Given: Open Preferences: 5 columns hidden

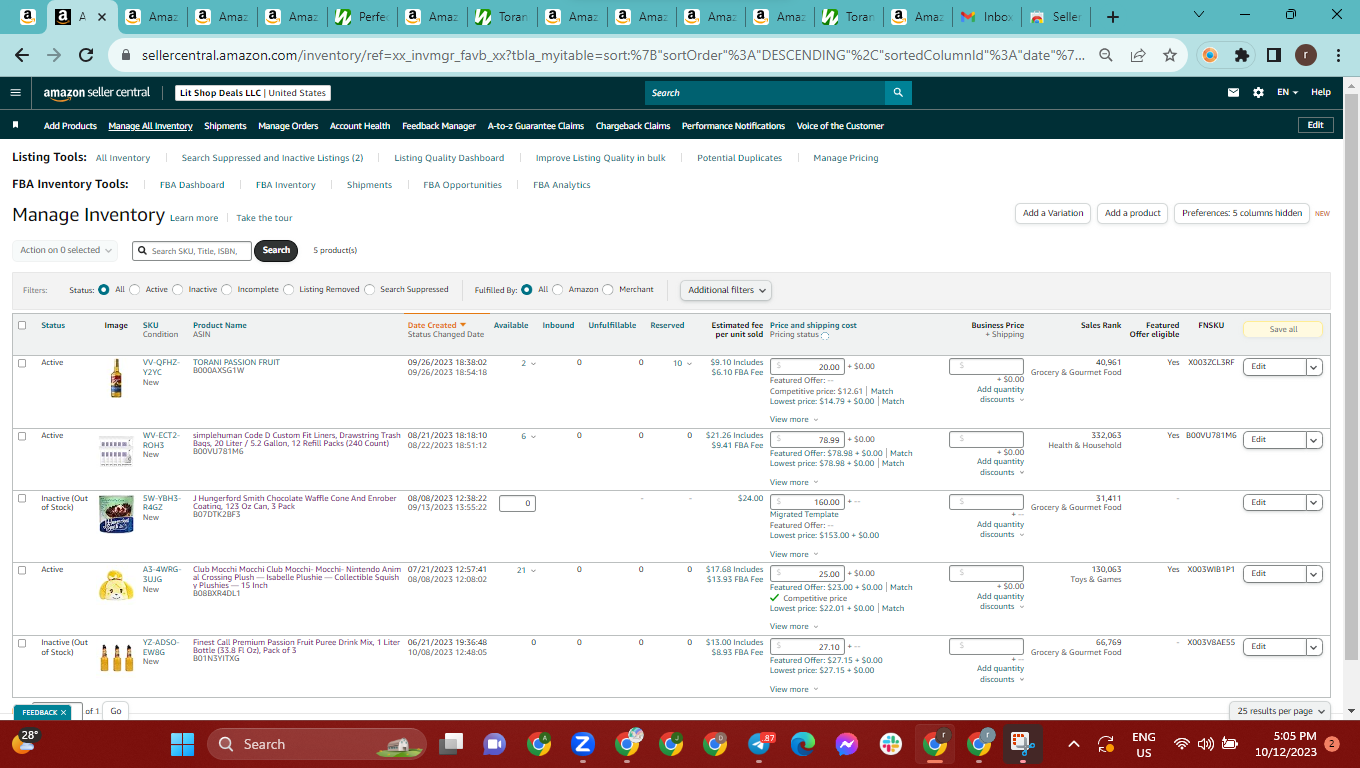Looking at the screenshot, I should (1242, 213).
